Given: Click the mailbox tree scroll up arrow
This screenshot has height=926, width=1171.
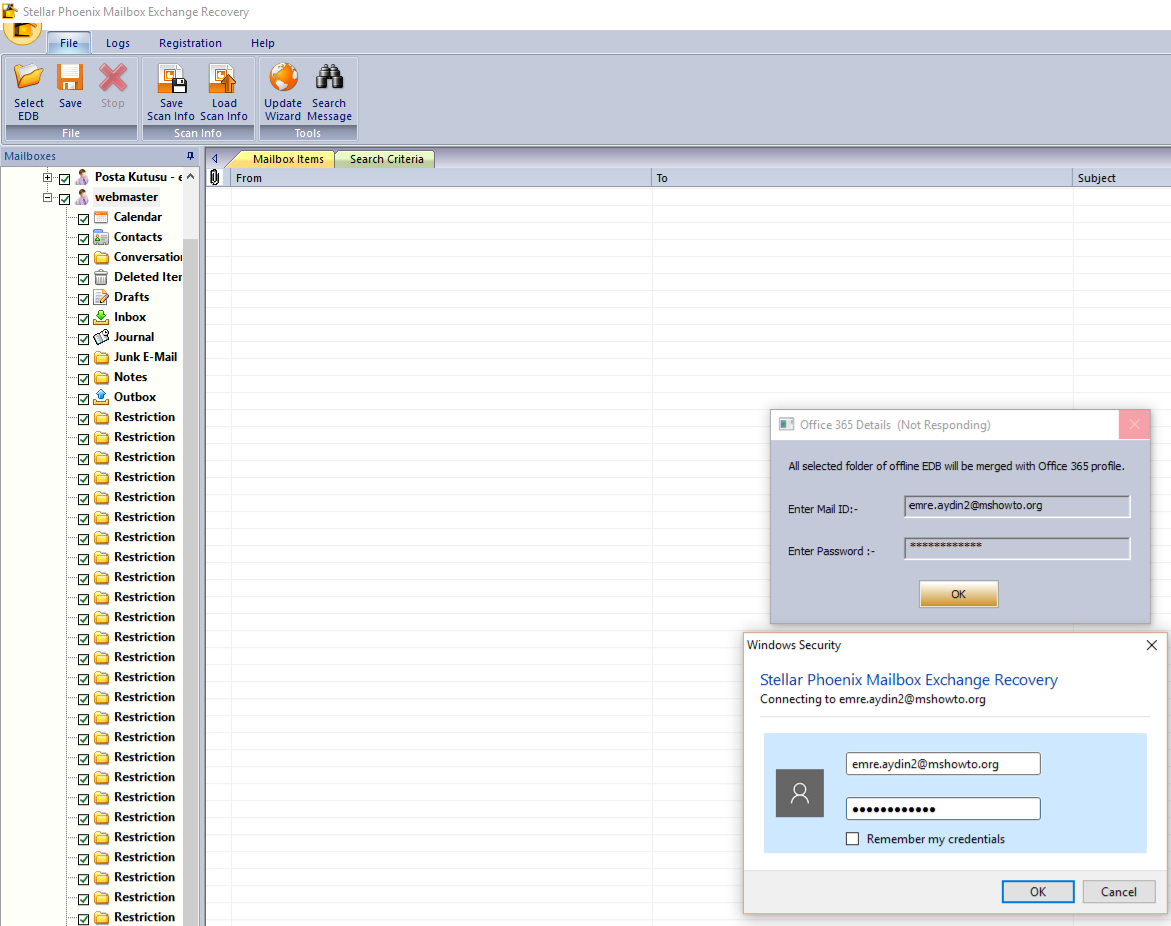Looking at the screenshot, I should (x=190, y=177).
